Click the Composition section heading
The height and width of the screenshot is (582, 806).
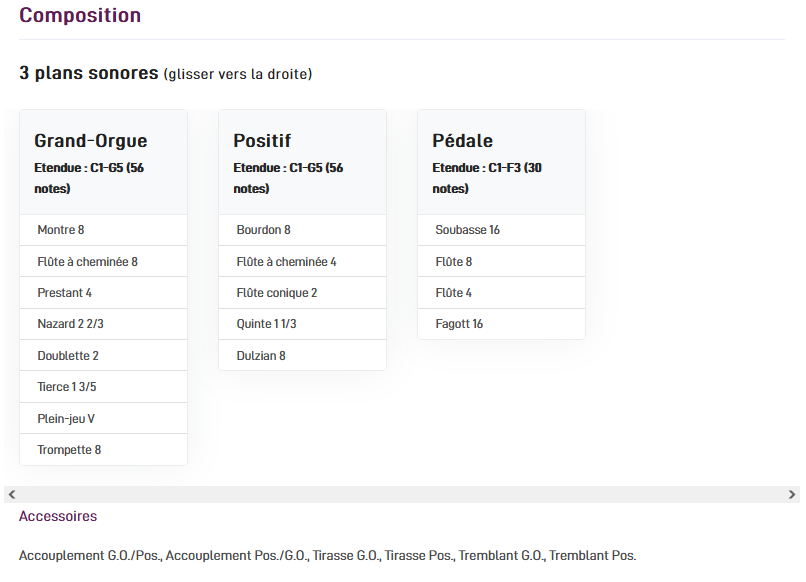pyautogui.click(x=80, y=16)
